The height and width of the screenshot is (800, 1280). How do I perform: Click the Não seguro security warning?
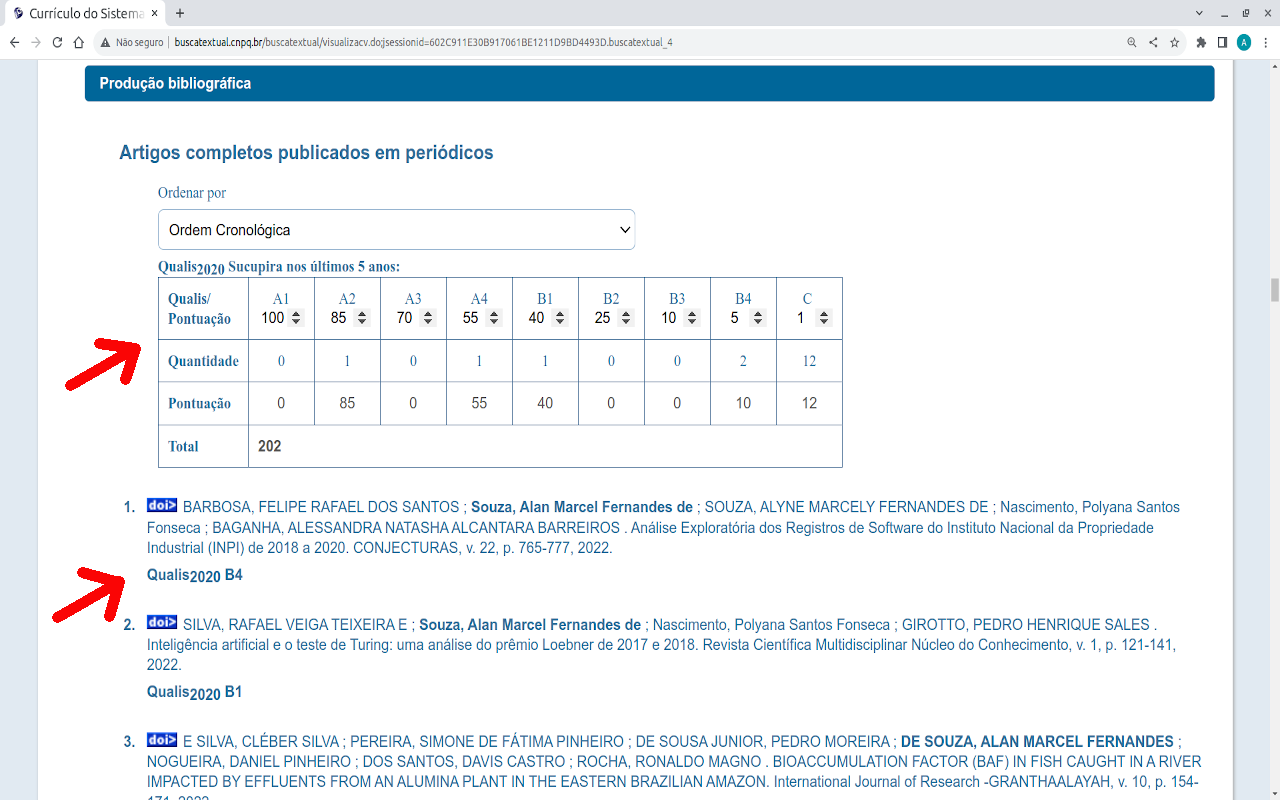point(131,43)
